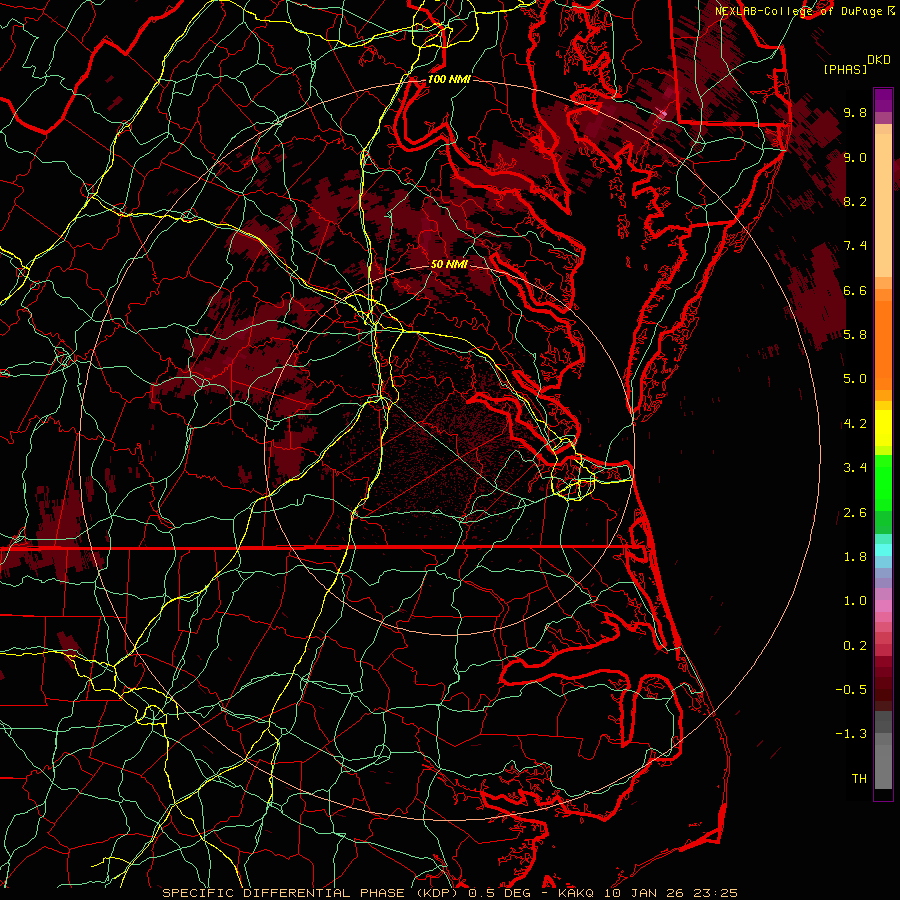
Task: Click the 5.0 scale label
Action: click(855, 379)
